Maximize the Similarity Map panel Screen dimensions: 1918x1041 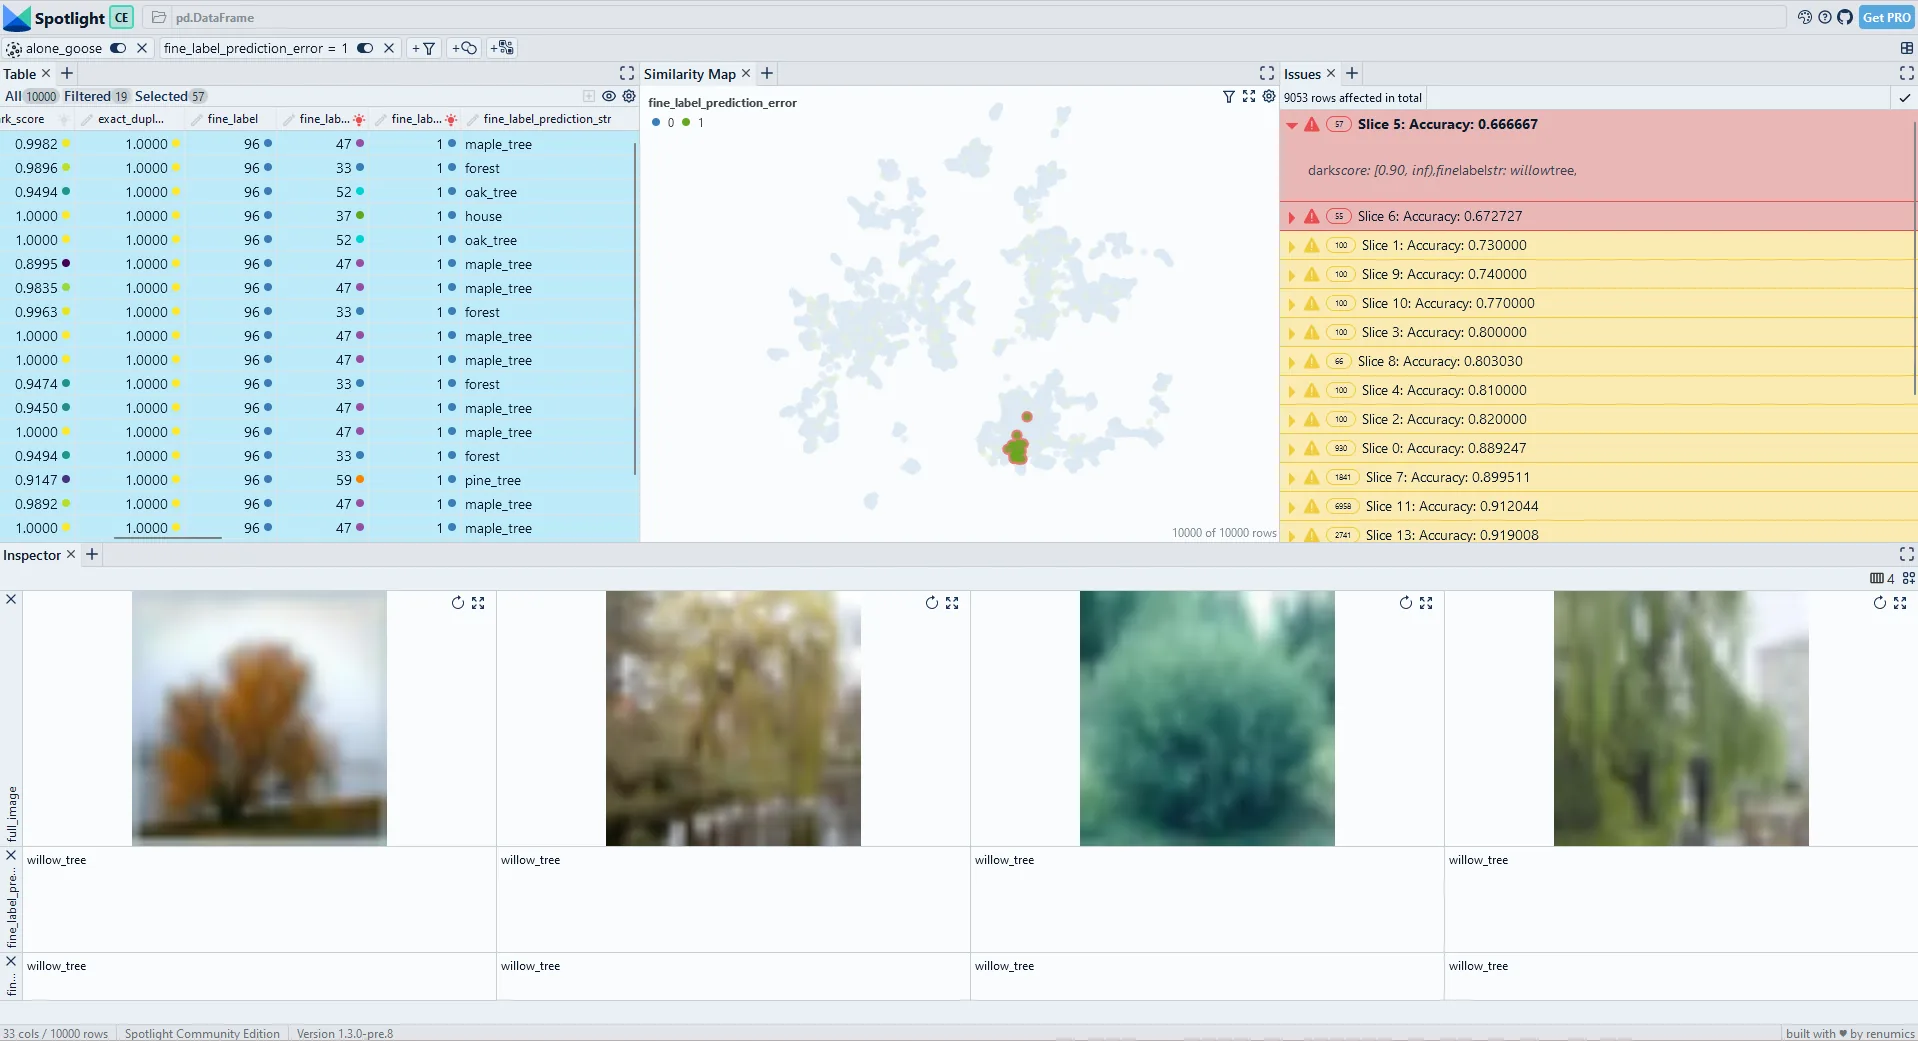pos(1267,73)
